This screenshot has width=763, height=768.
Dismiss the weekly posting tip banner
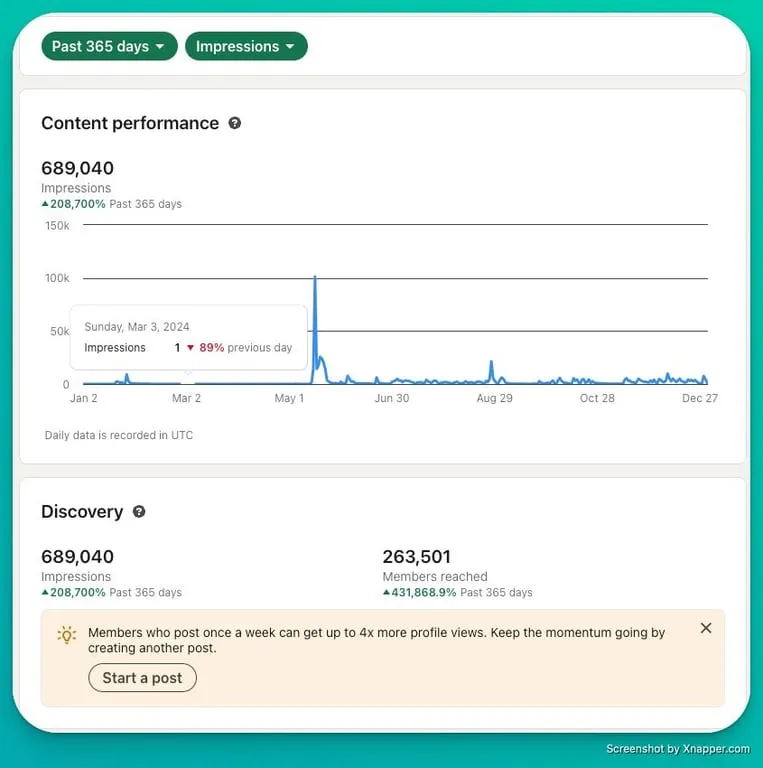(706, 628)
